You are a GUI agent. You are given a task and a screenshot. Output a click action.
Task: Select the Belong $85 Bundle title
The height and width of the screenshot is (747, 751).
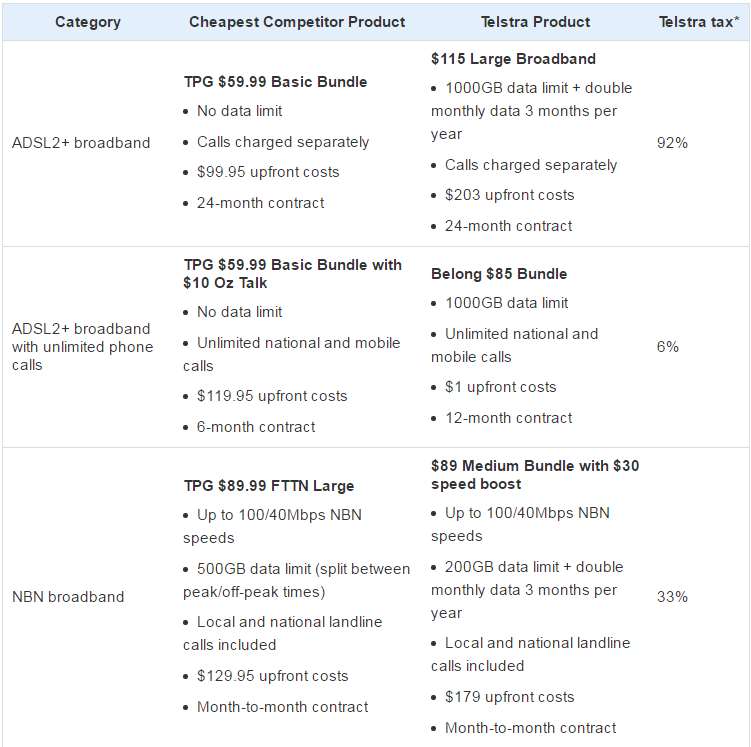[499, 274]
